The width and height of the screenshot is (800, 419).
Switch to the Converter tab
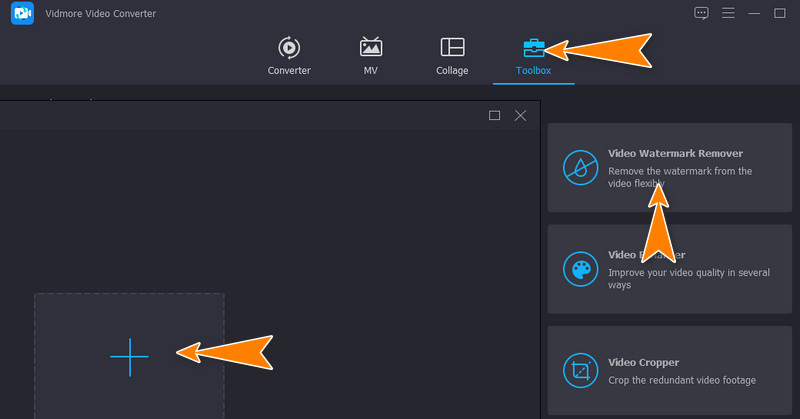pos(289,57)
